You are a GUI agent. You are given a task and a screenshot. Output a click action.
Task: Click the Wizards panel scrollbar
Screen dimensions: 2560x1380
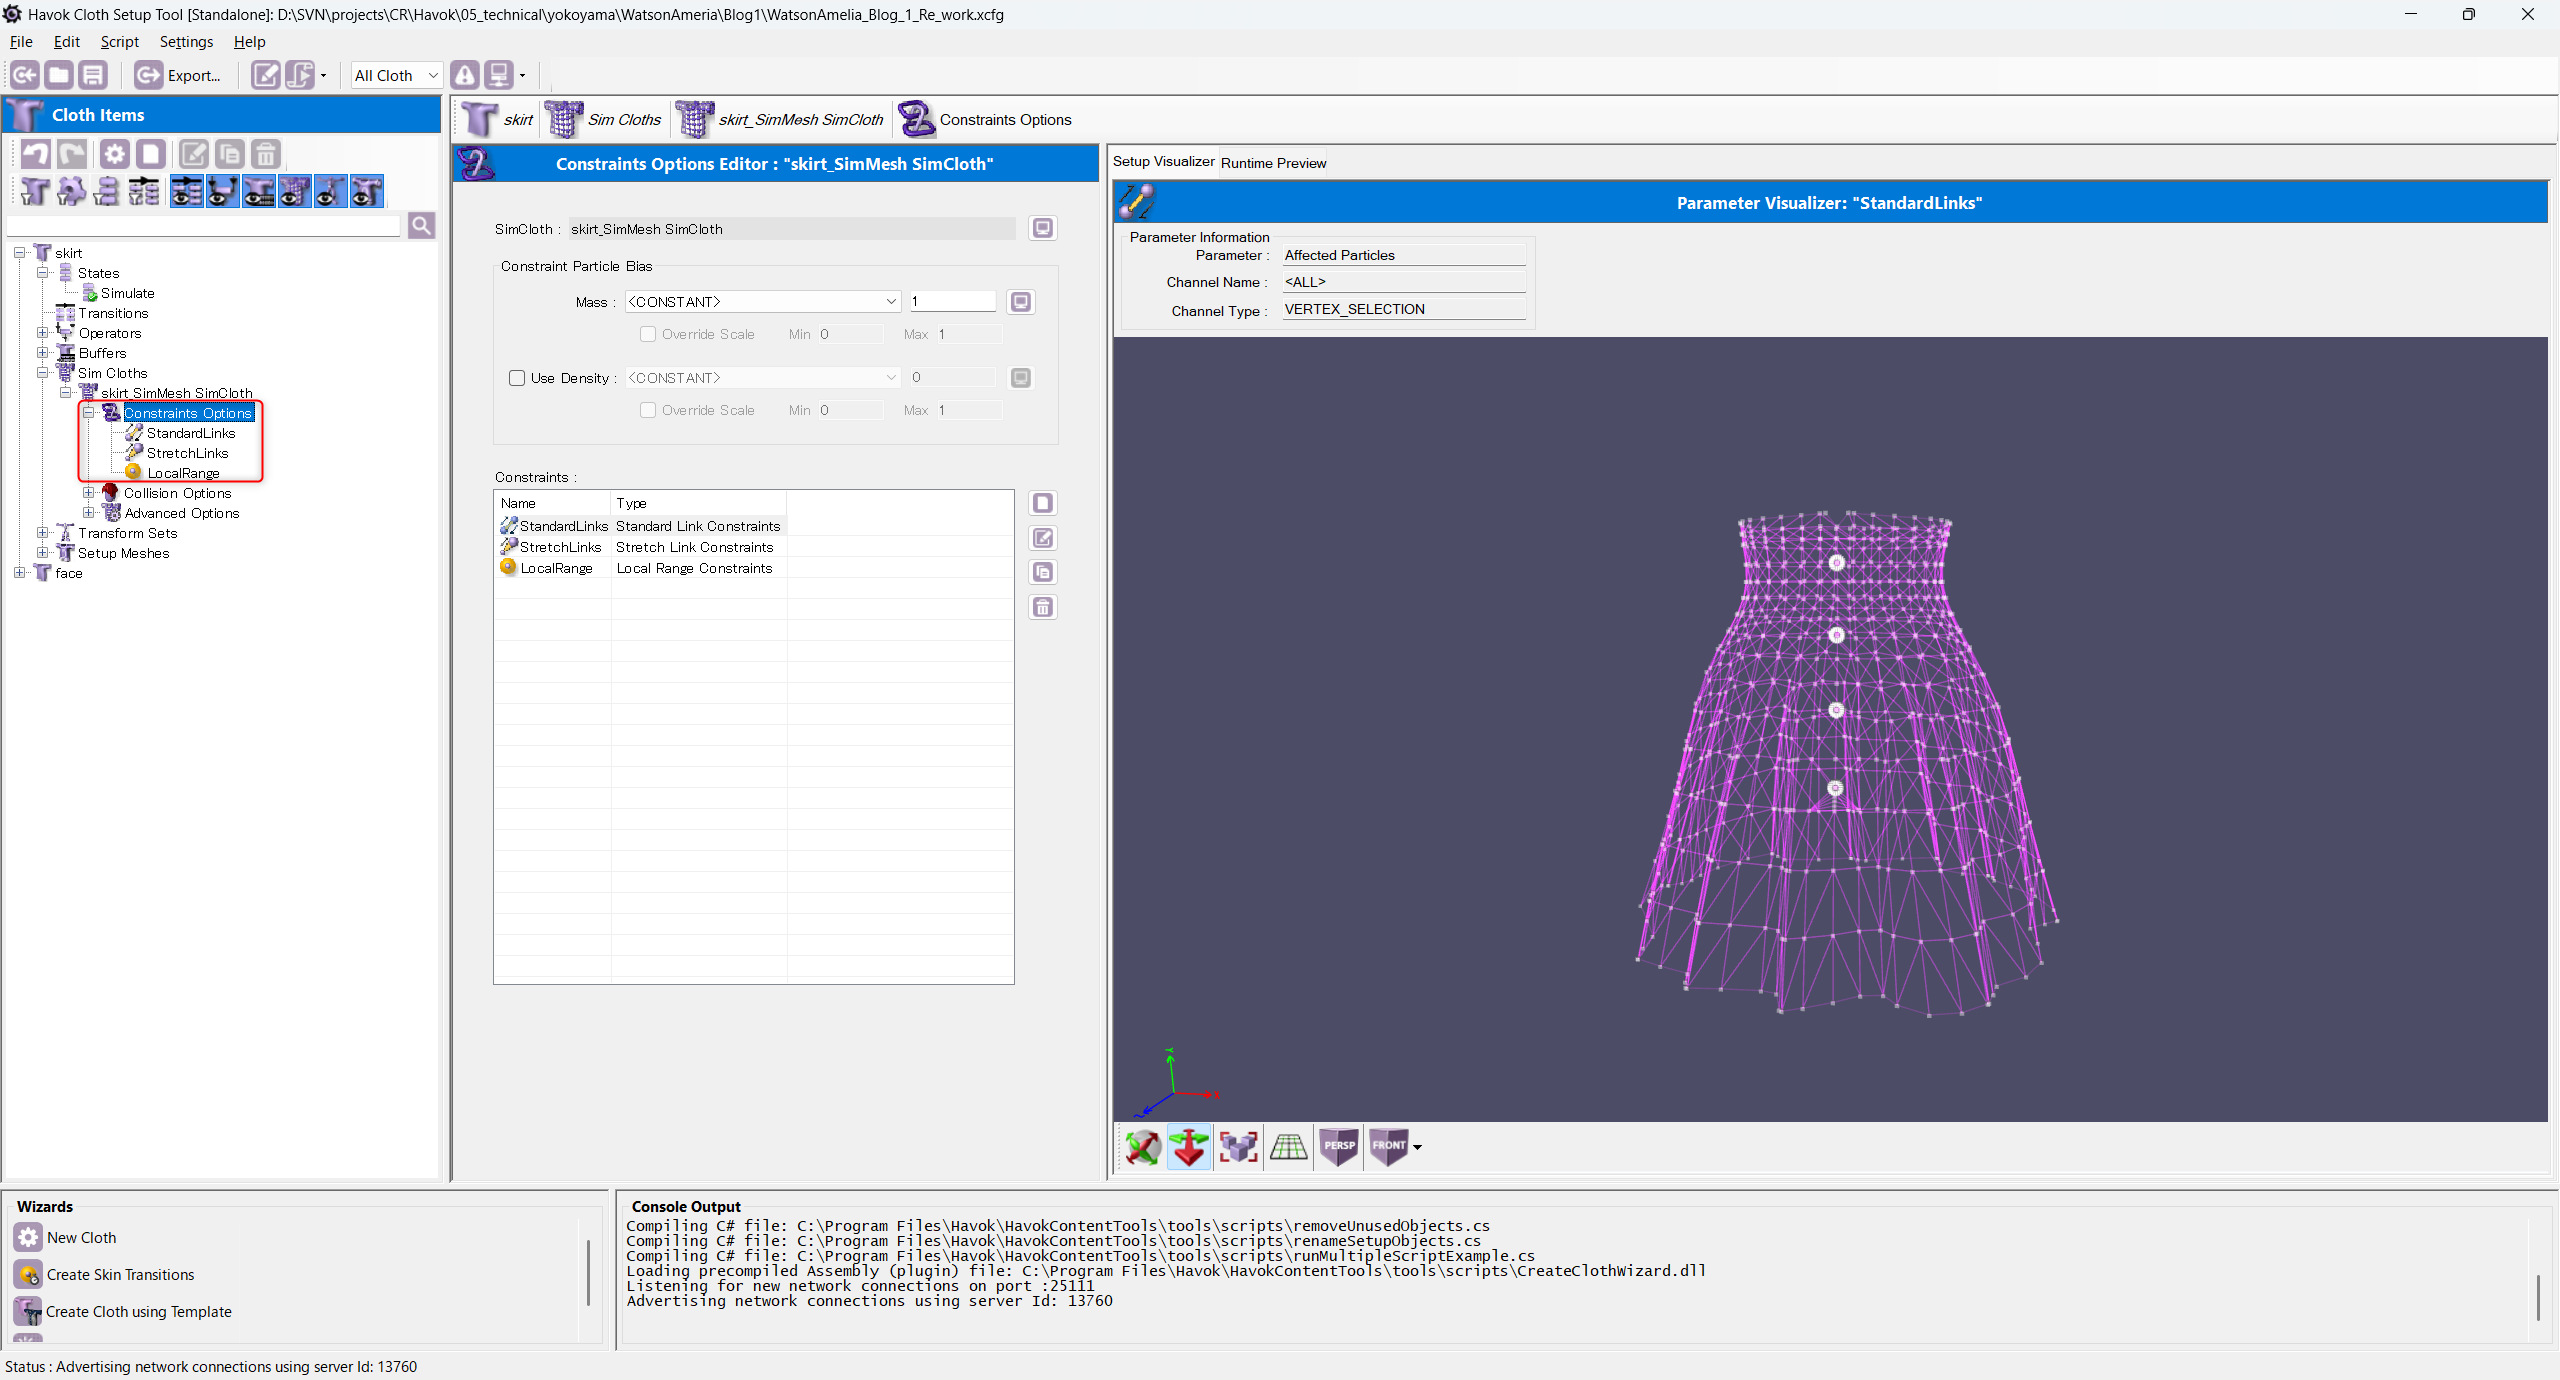[588, 1272]
